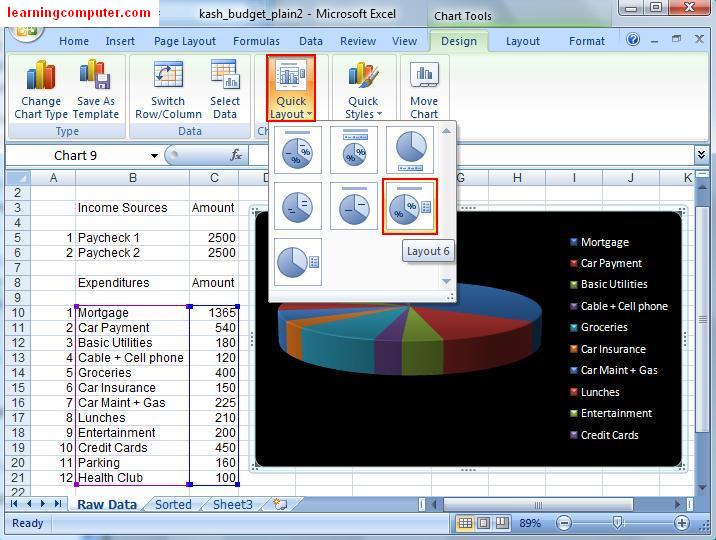Switch to Page Layout view in status bar

point(484,523)
